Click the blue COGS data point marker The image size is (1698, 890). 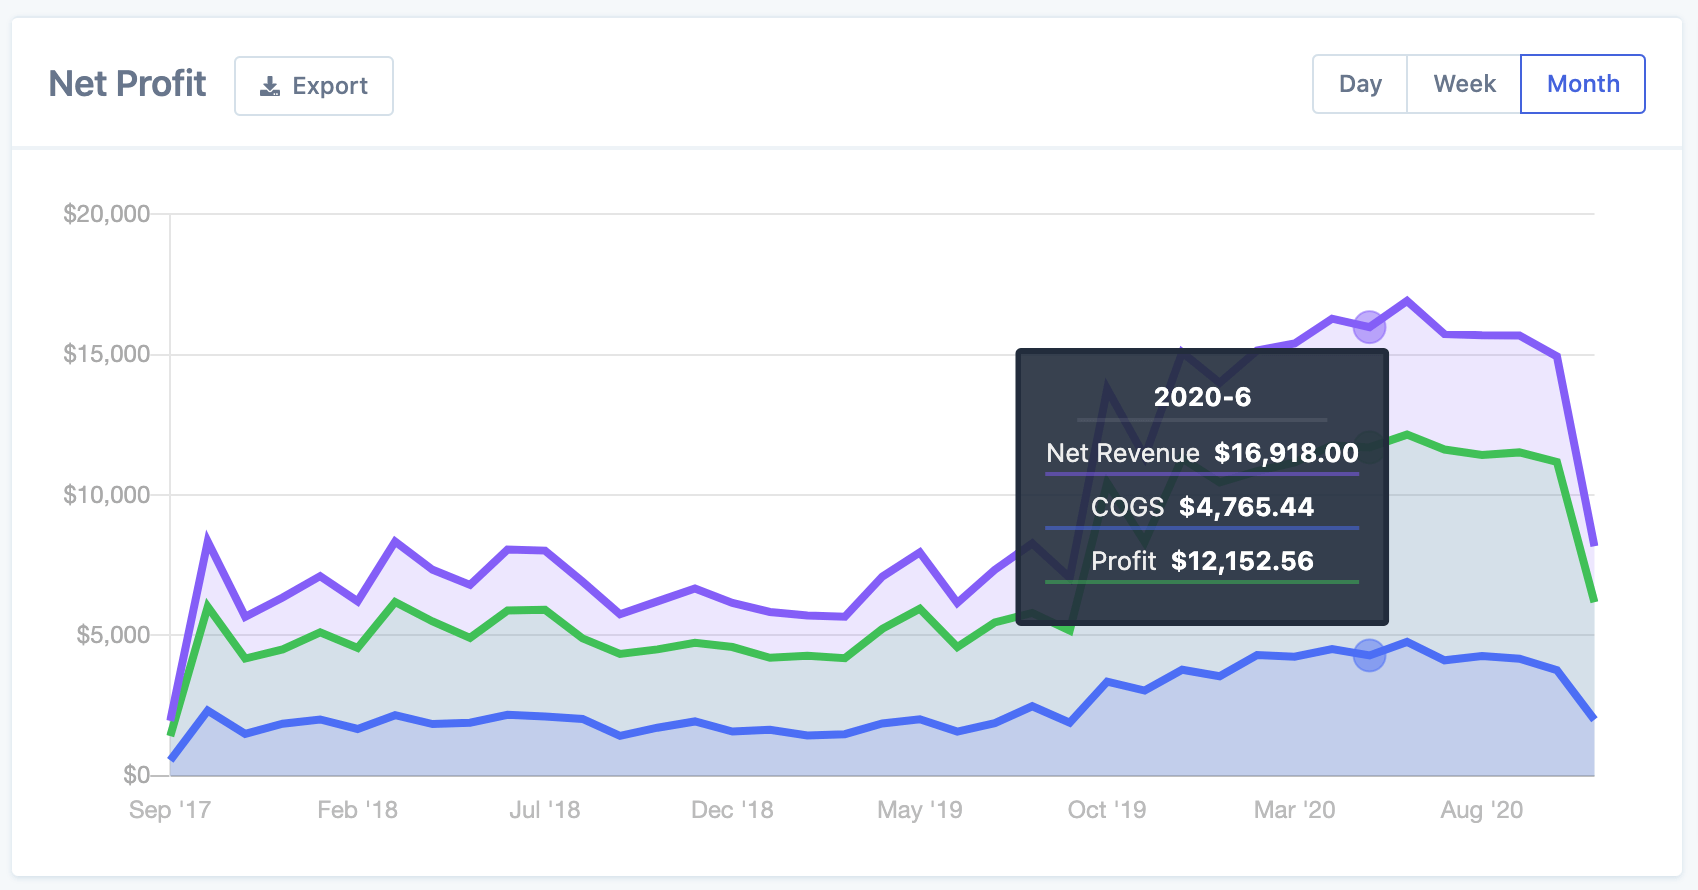pyautogui.click(x=1369, y=656)
